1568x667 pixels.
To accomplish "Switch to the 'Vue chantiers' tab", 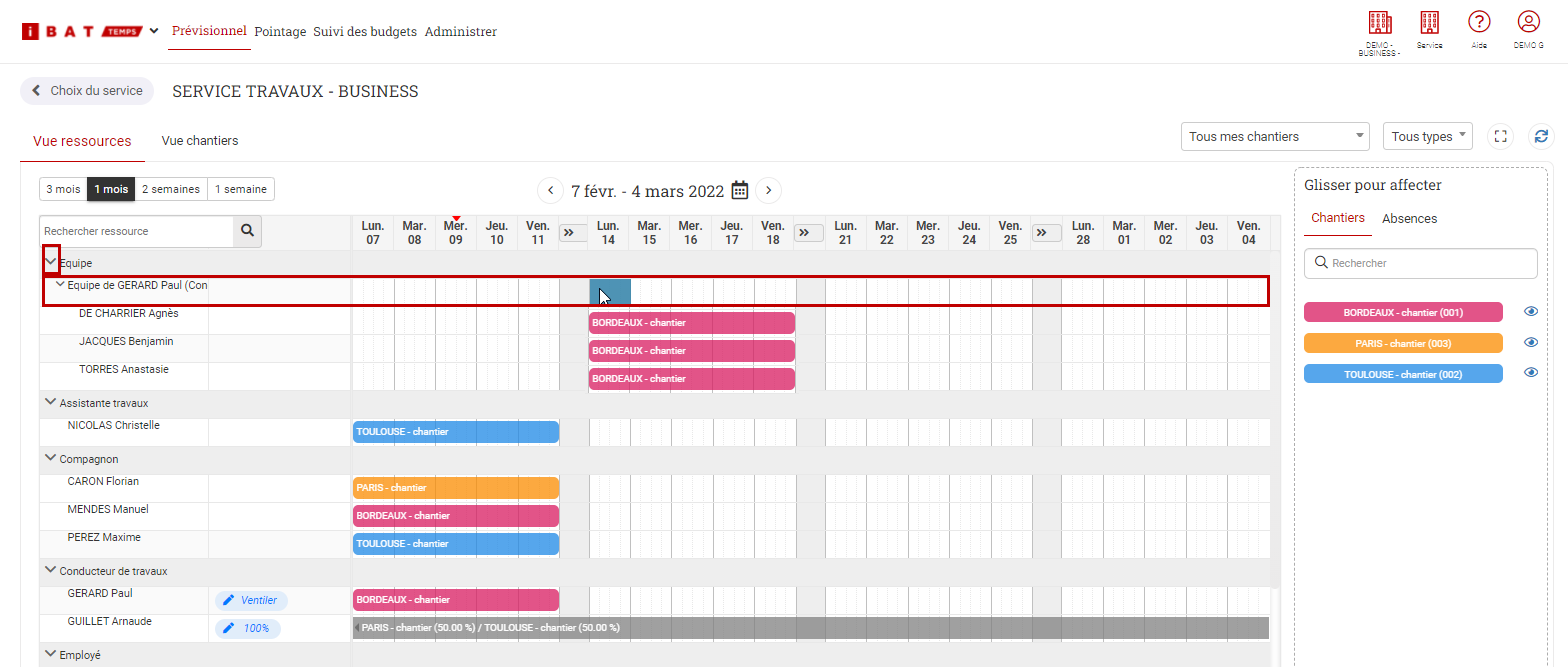I will click(x=200, y=141).
